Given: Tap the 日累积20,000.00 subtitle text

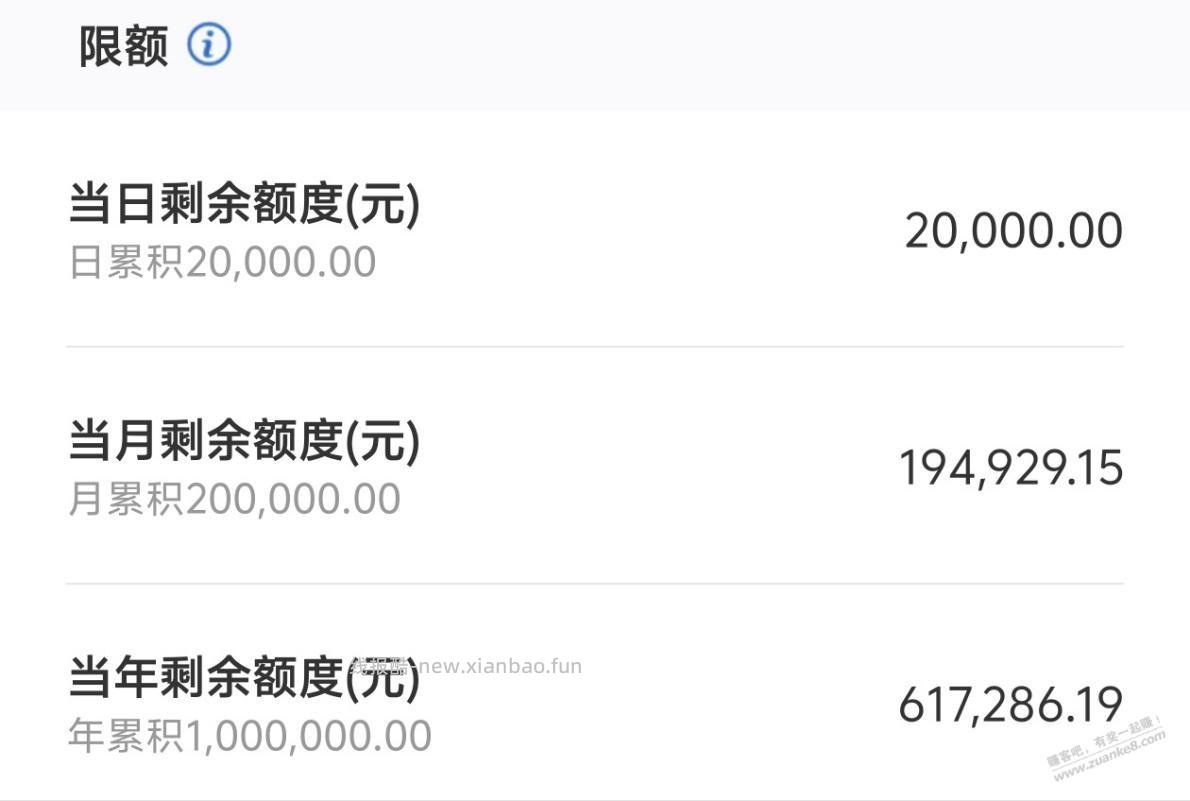Looking at the screenshot, I should (220, 261).
